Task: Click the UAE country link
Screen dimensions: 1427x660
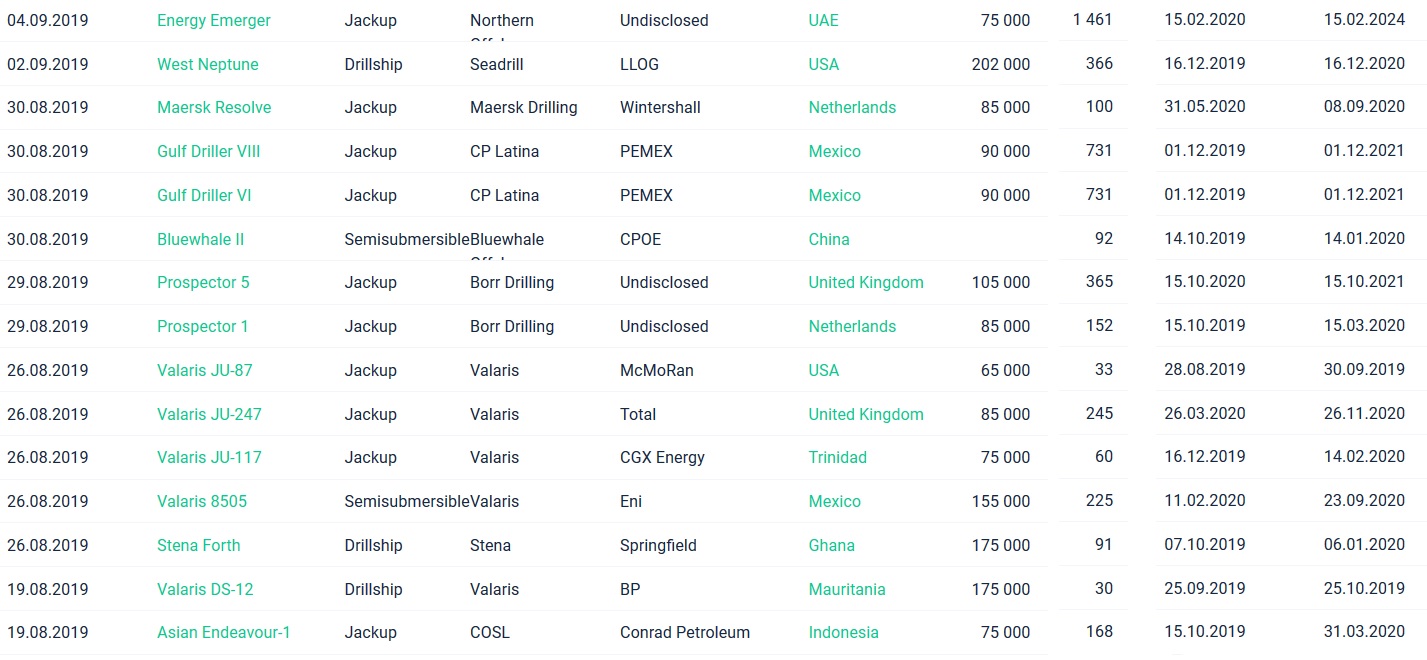Action: 823,20
